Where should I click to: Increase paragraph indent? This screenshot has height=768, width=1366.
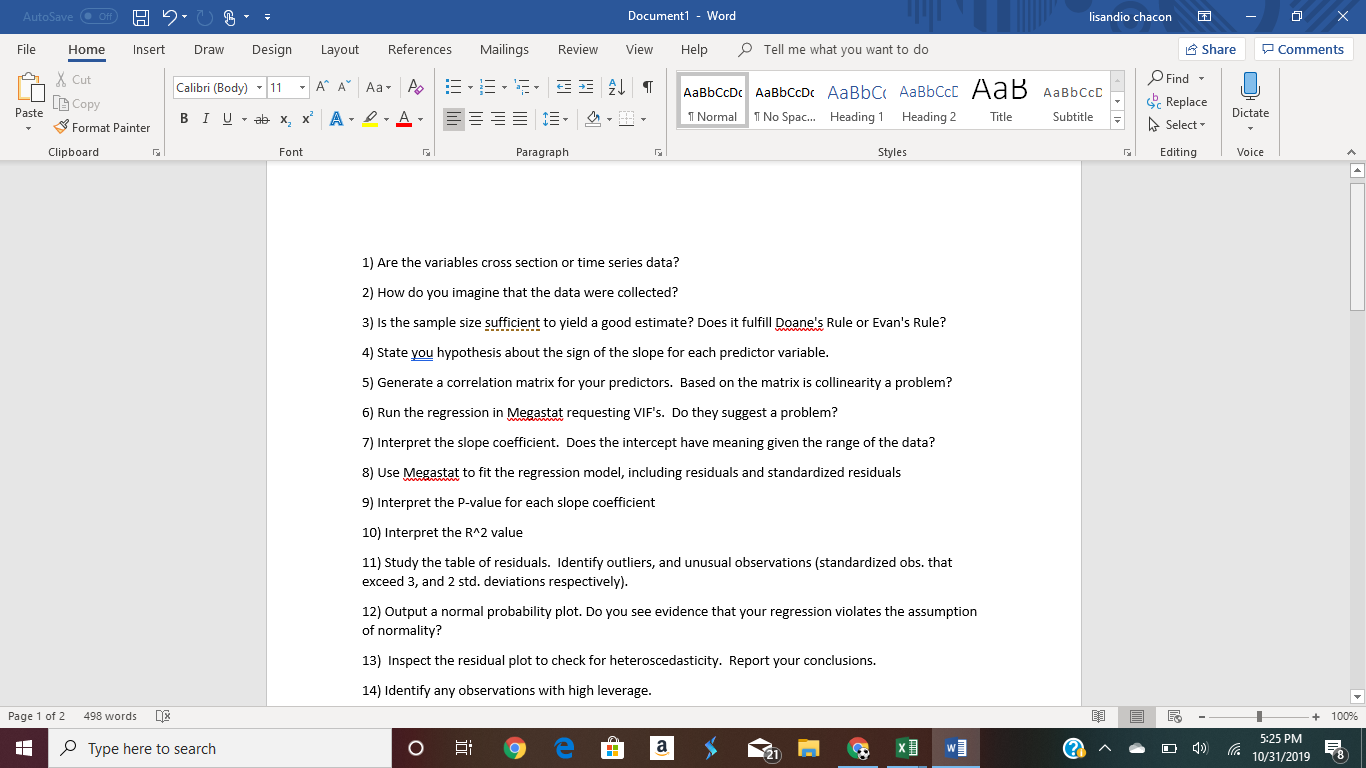click(585, 88)
